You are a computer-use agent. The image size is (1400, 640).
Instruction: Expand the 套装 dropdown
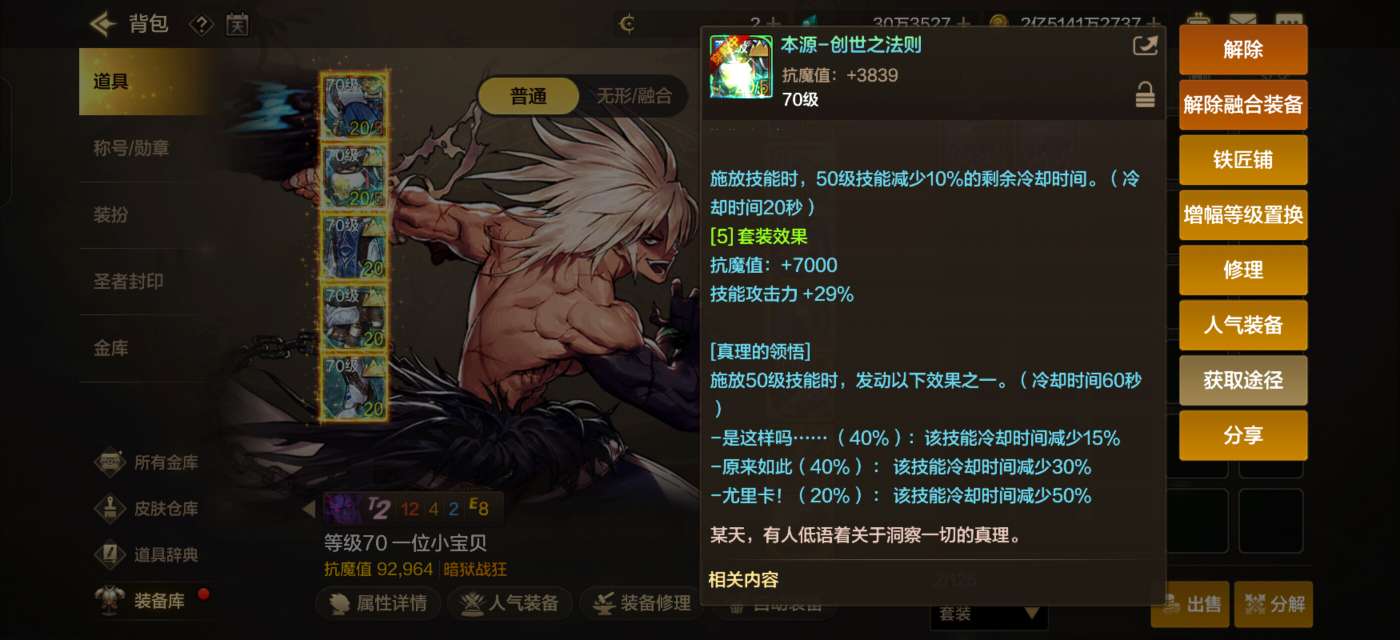tap(989, 613)
